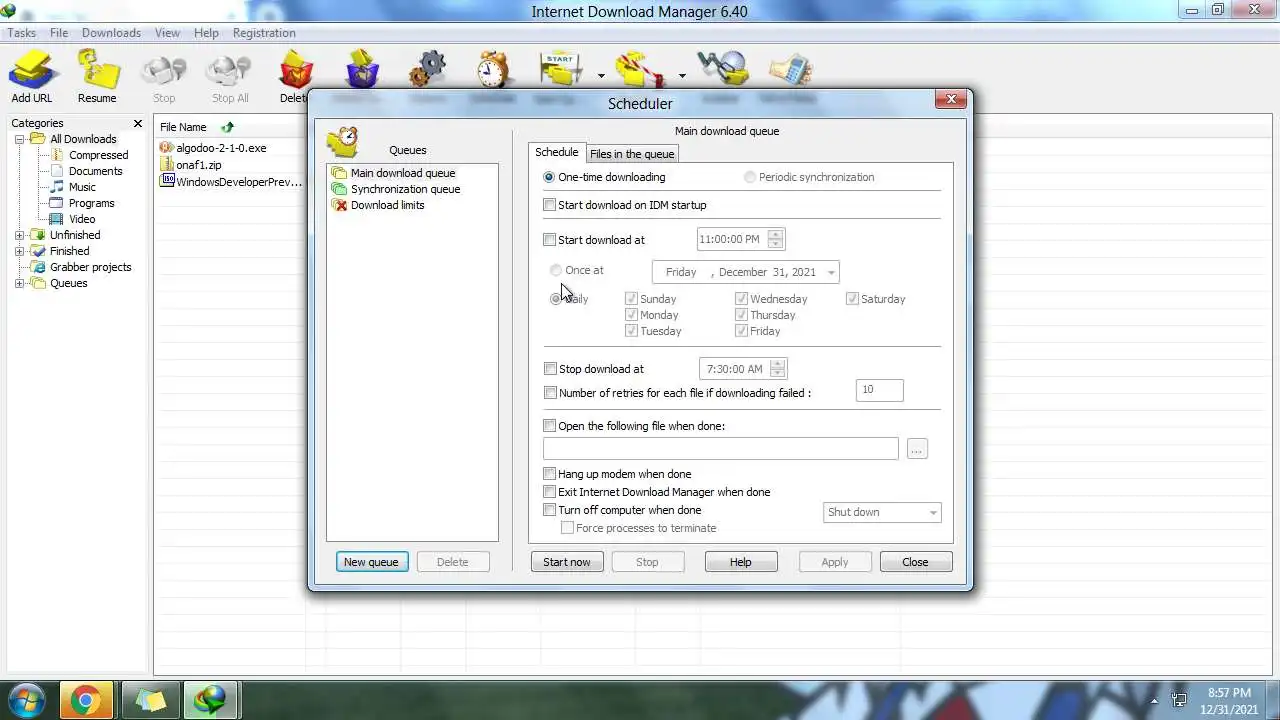Click the retries count field showing 10
The image size is (1280, 720).
pos(880,390)
